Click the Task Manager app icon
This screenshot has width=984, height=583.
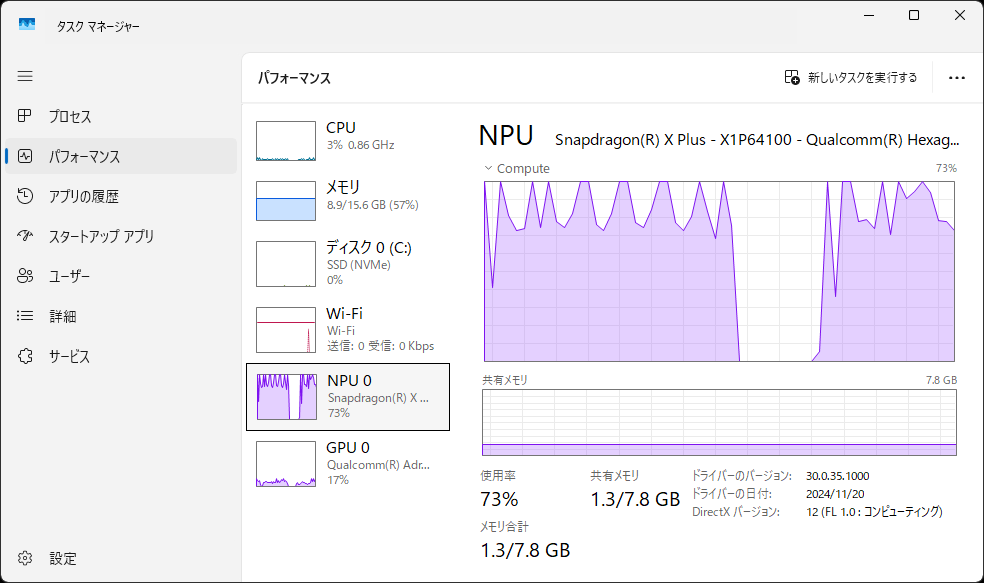click(26, 23)
